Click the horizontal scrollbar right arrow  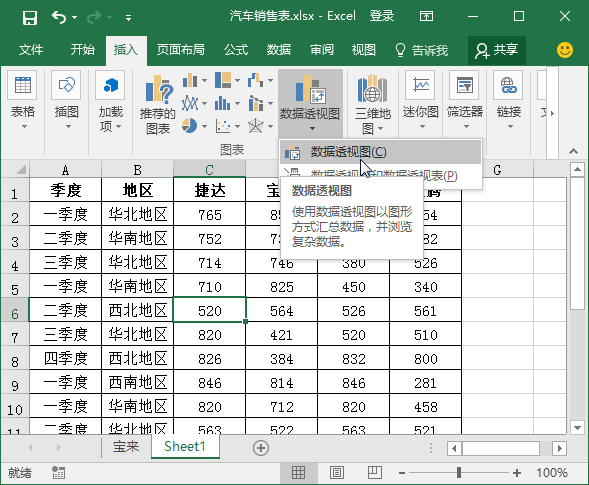tap(560, 448)
